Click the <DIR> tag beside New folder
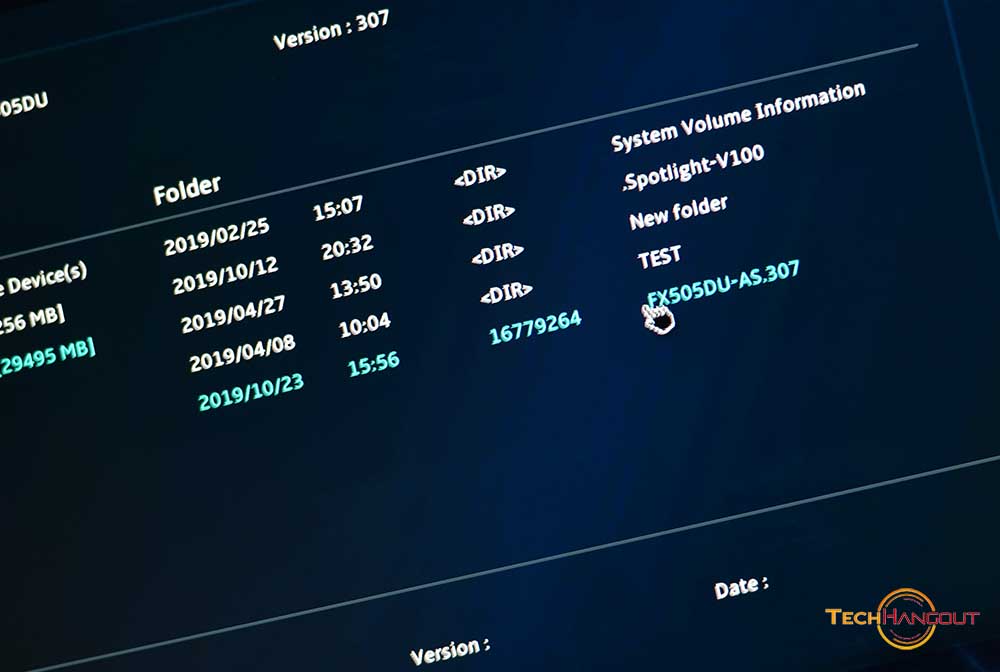The width and height of the screenshot is (1000, 672). (497, 254)
